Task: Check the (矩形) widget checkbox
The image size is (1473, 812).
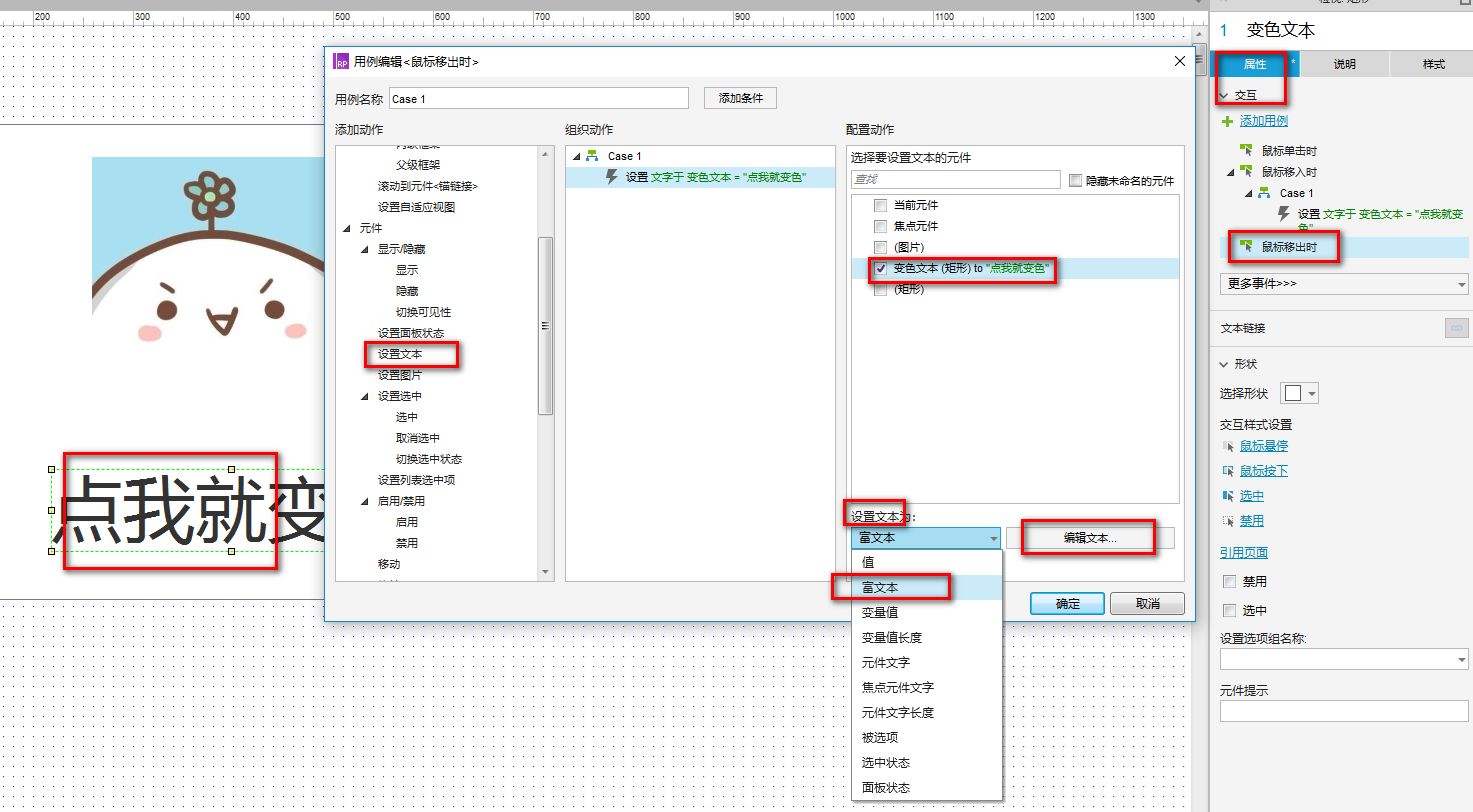Action: coord(880,289)
